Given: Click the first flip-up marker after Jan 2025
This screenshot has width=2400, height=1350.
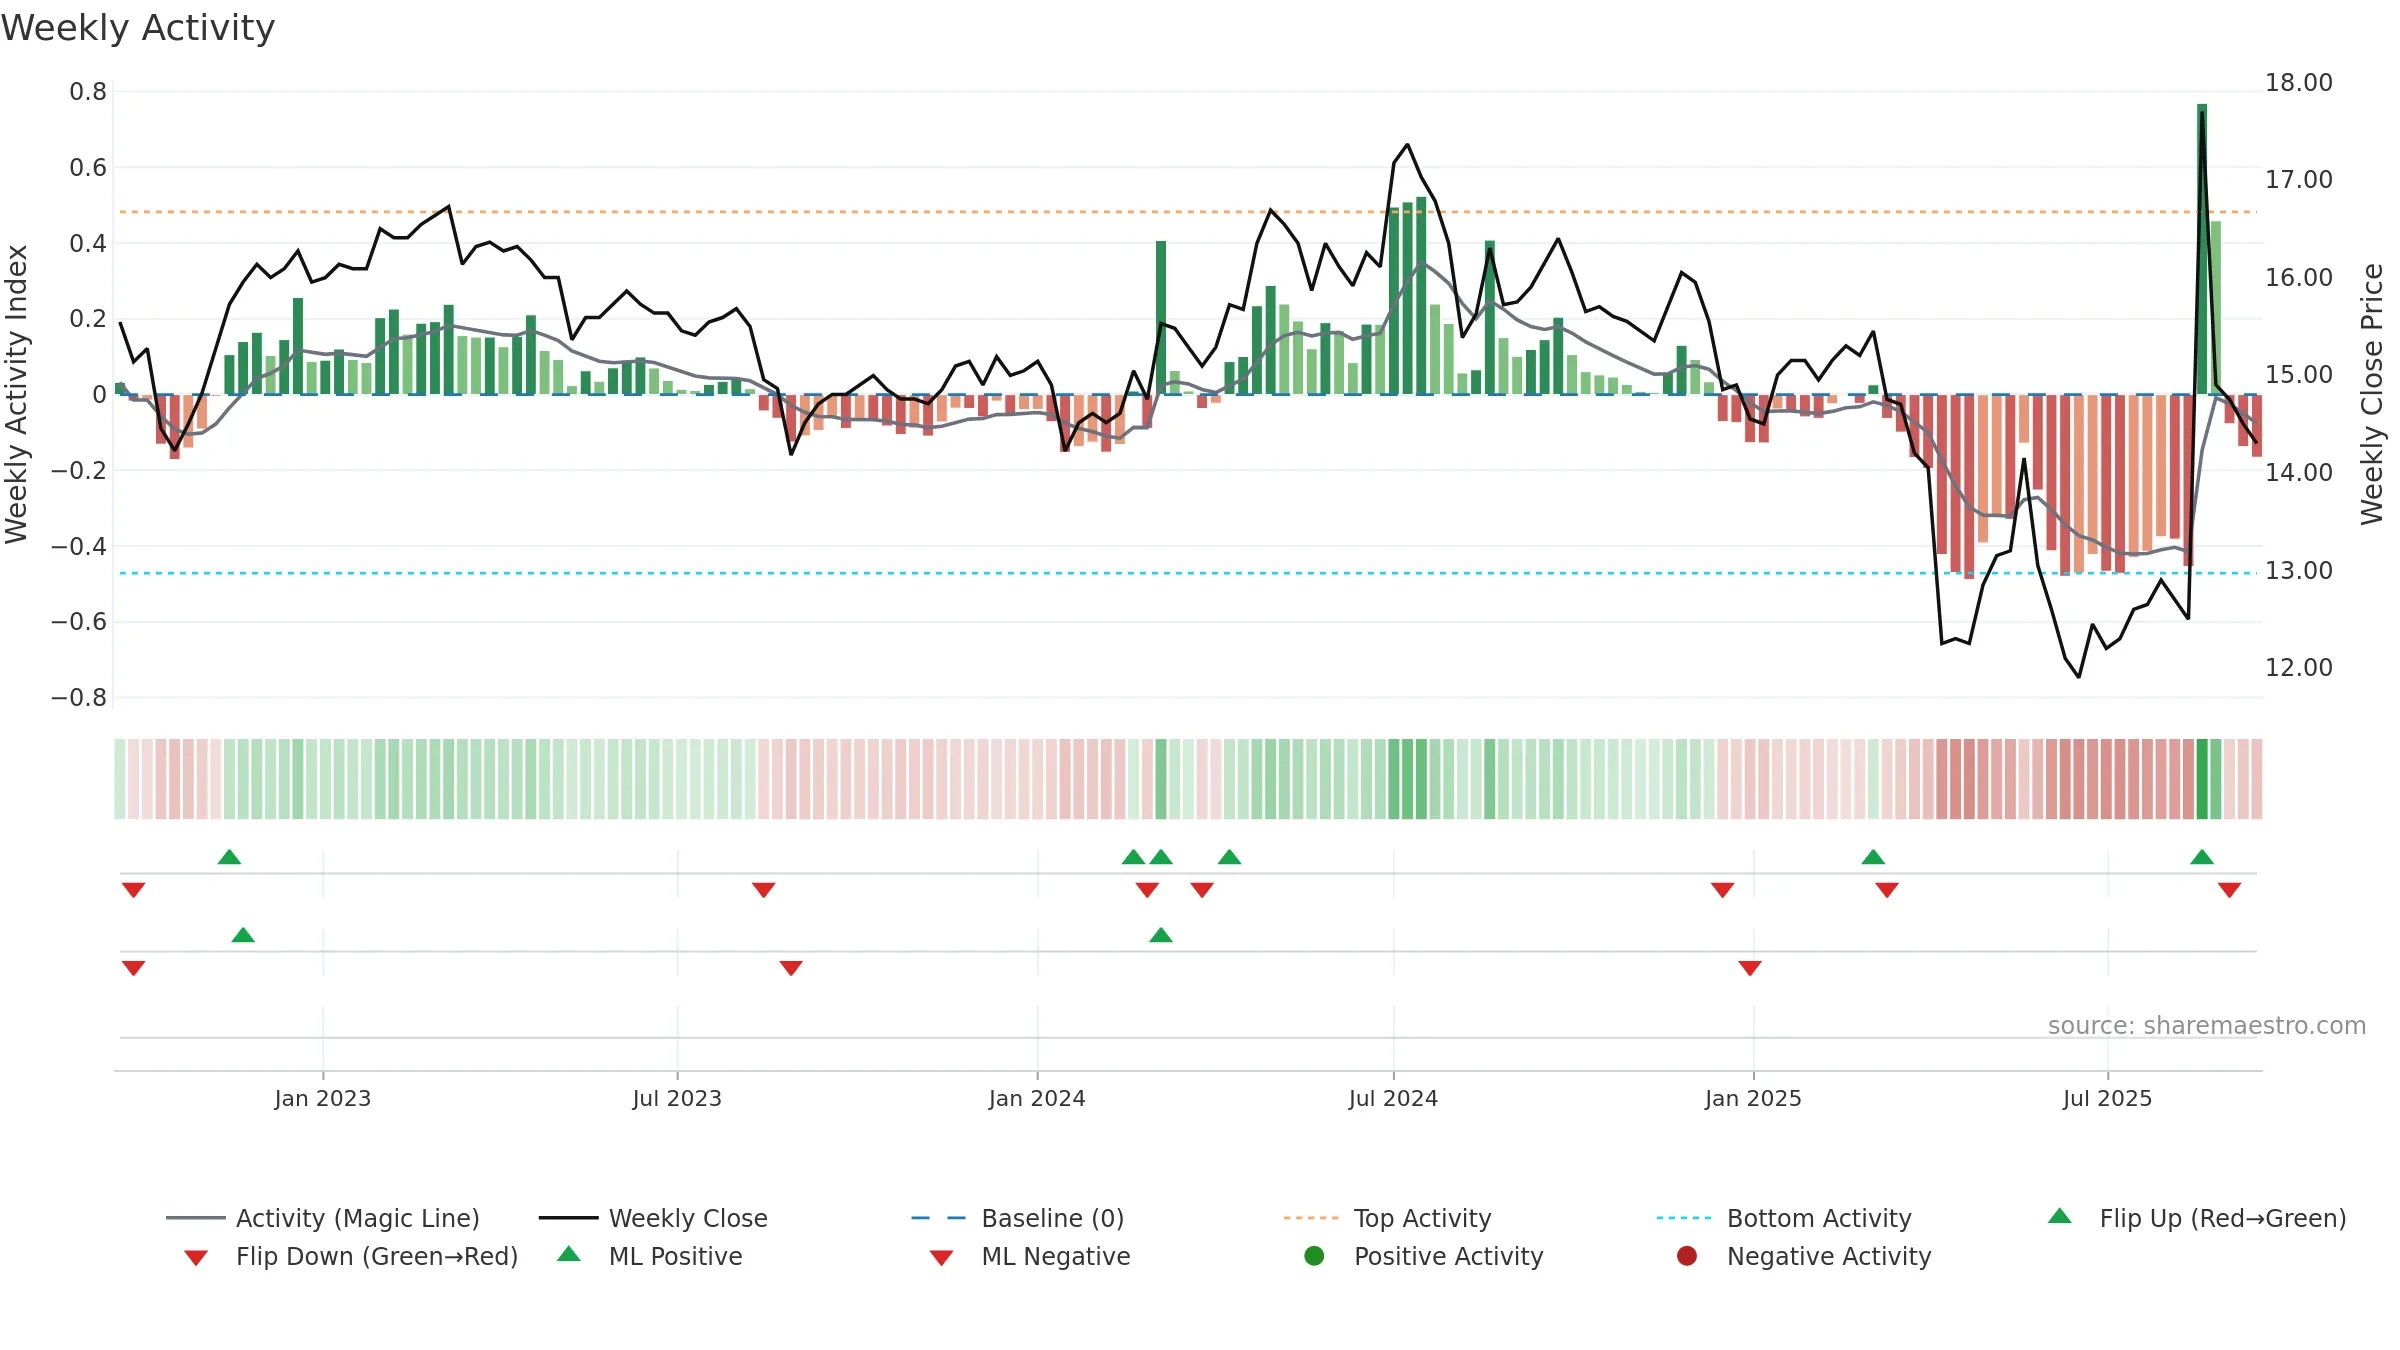Looking at the screenshot, I should pyautogui.click(x=1873, y=857).
